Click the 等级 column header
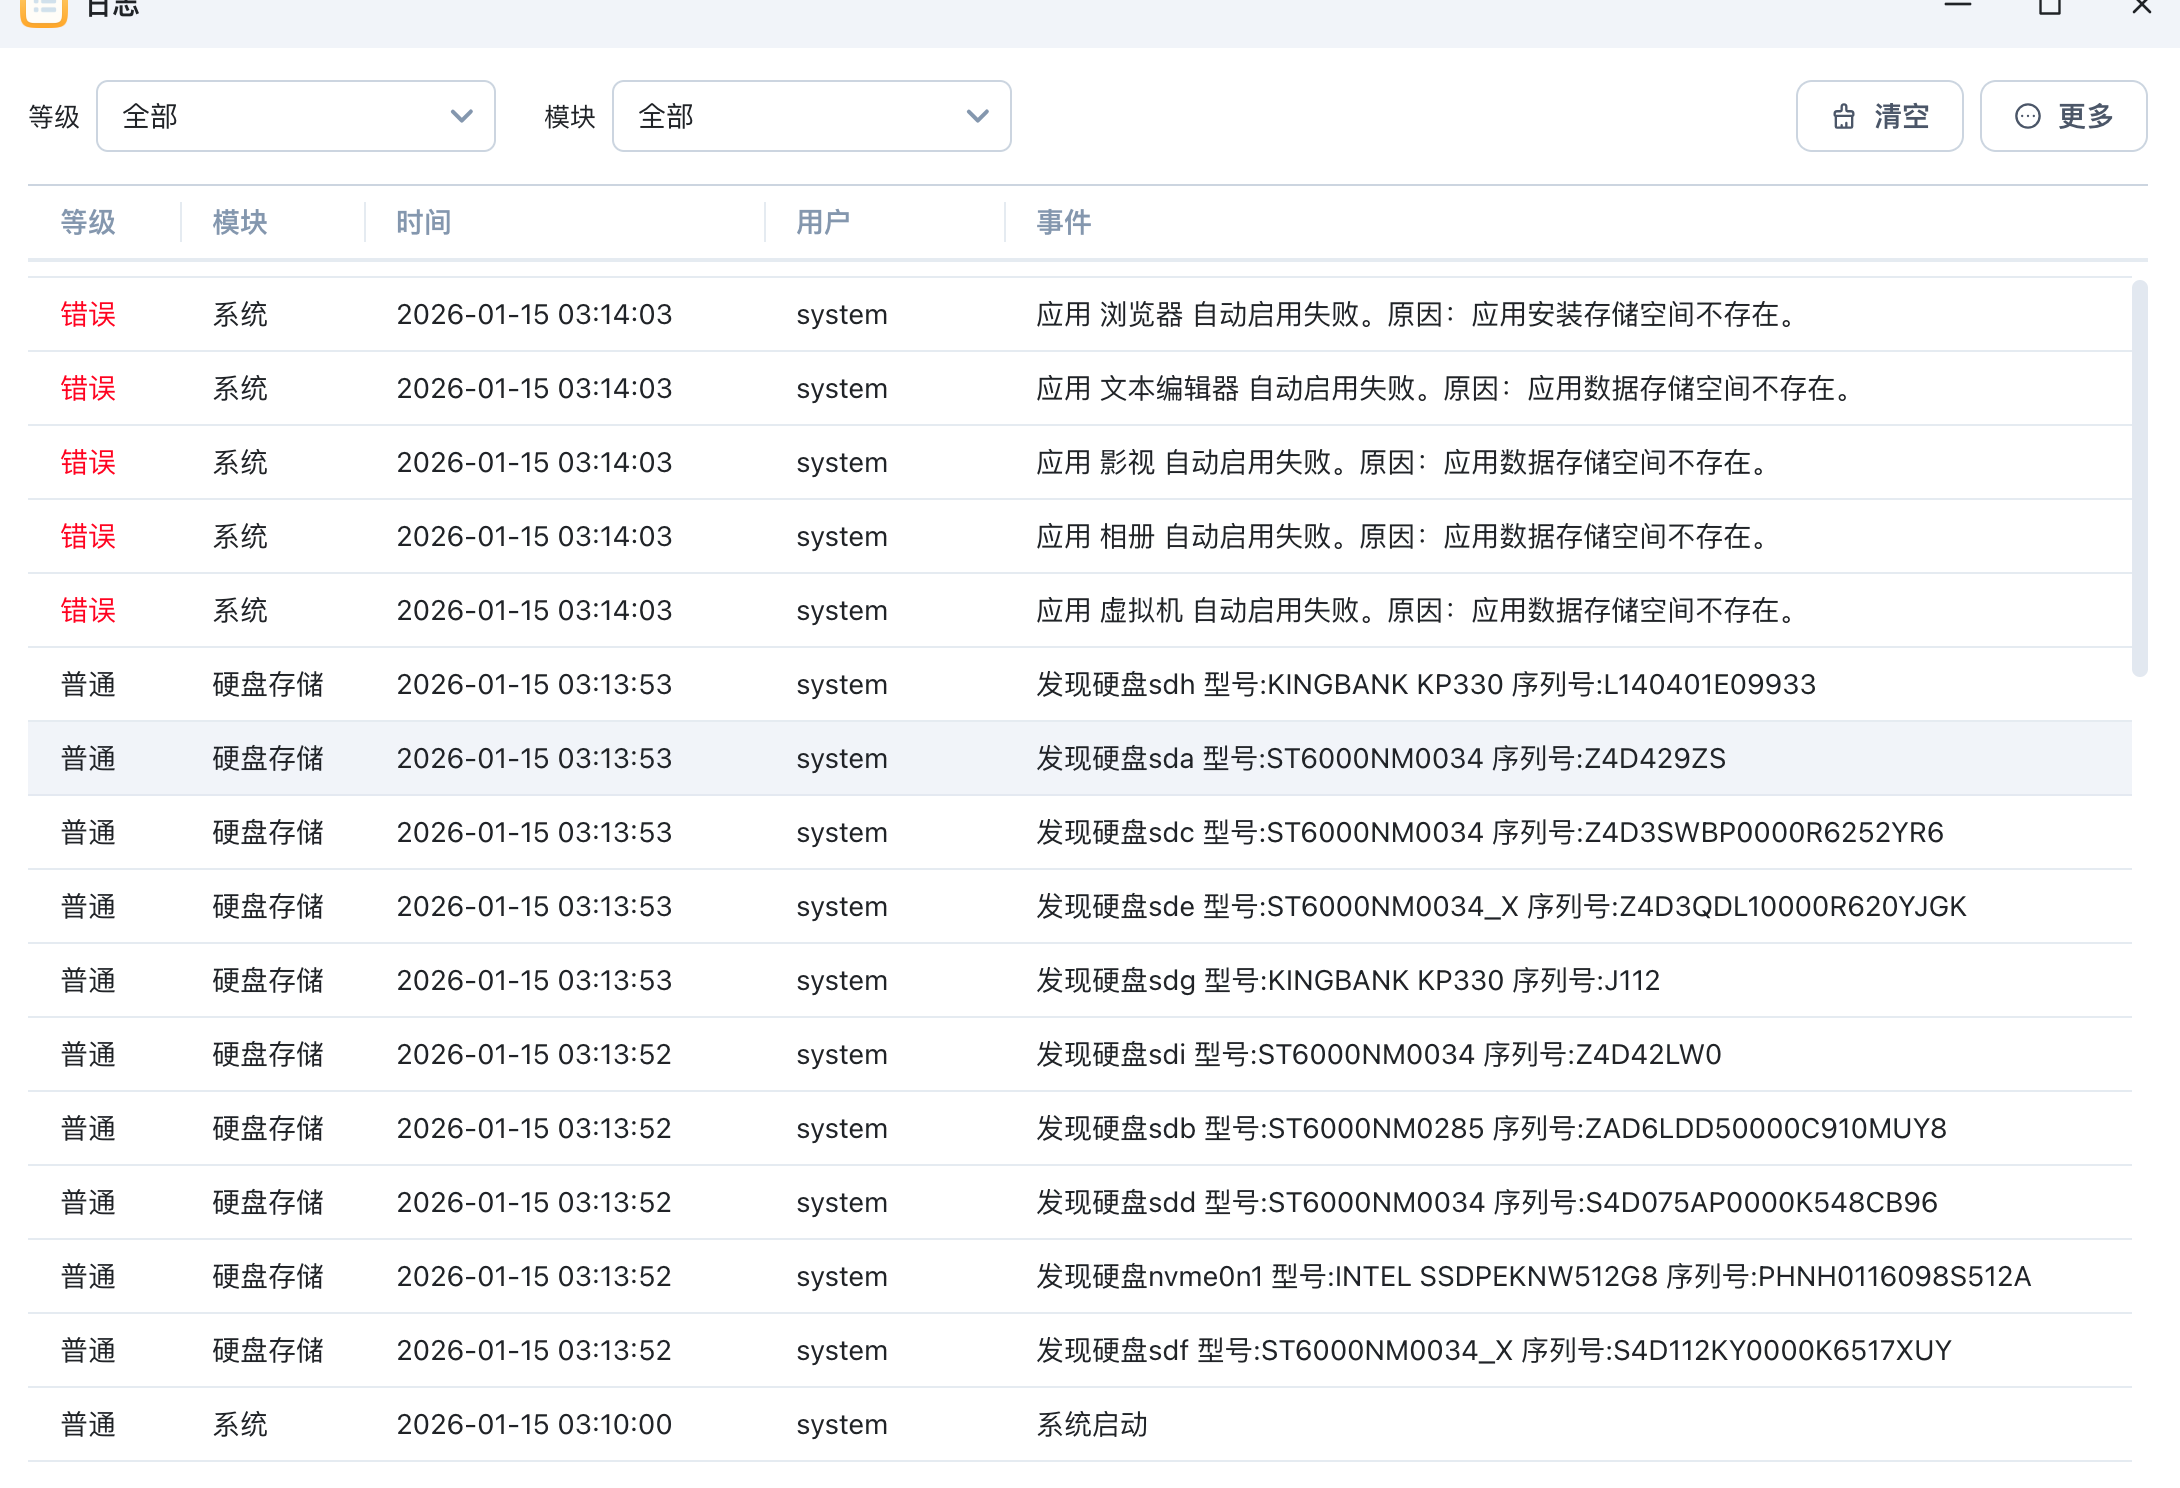 coord(88,222)
